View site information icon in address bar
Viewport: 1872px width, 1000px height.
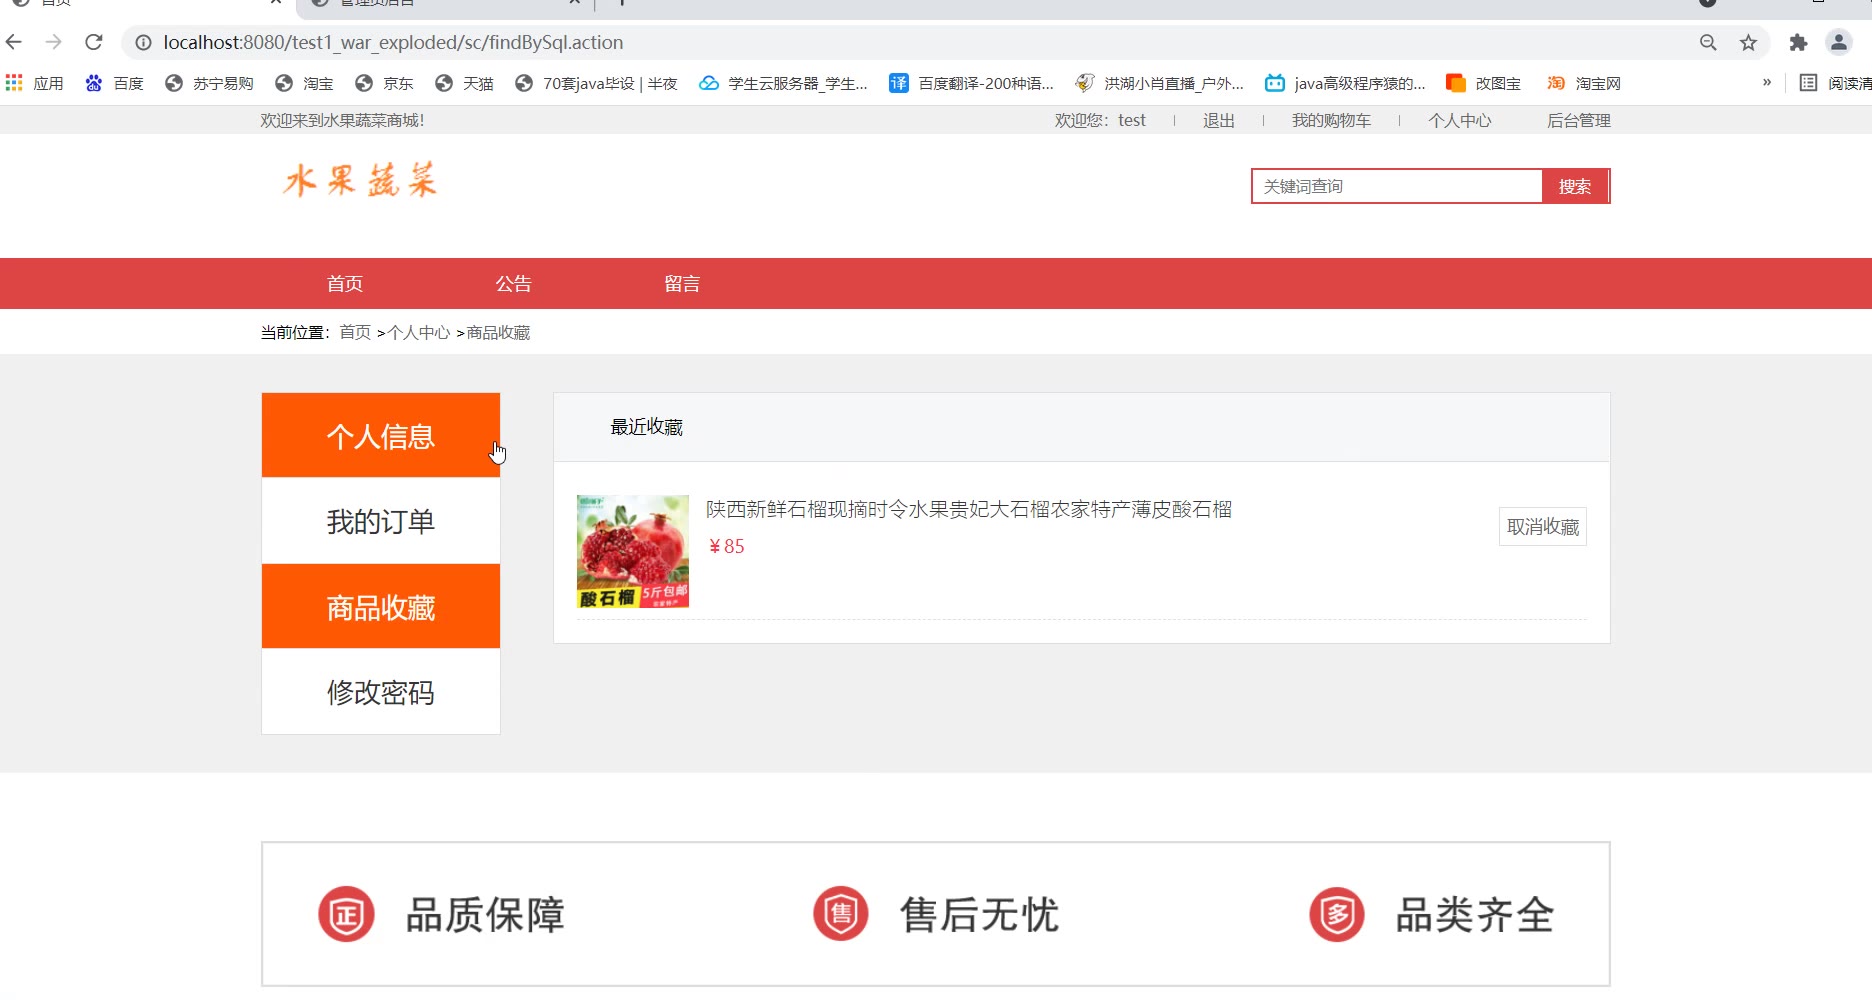pos(143,42)
